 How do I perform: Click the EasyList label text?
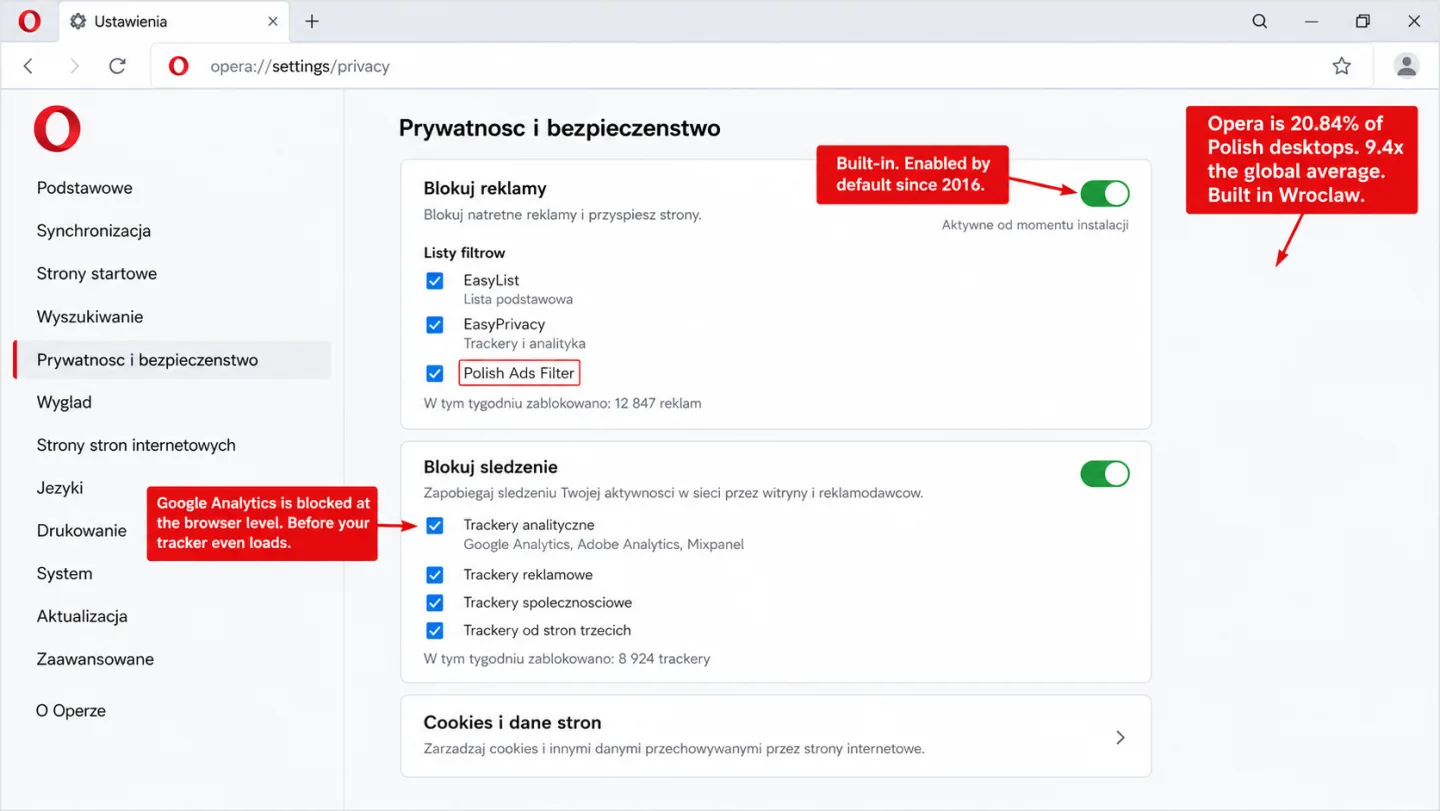491,281
